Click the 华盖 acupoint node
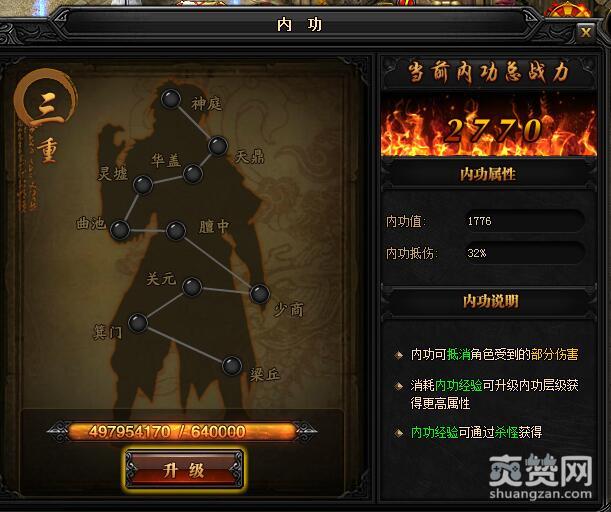611x512 pixels. [192, 174]
